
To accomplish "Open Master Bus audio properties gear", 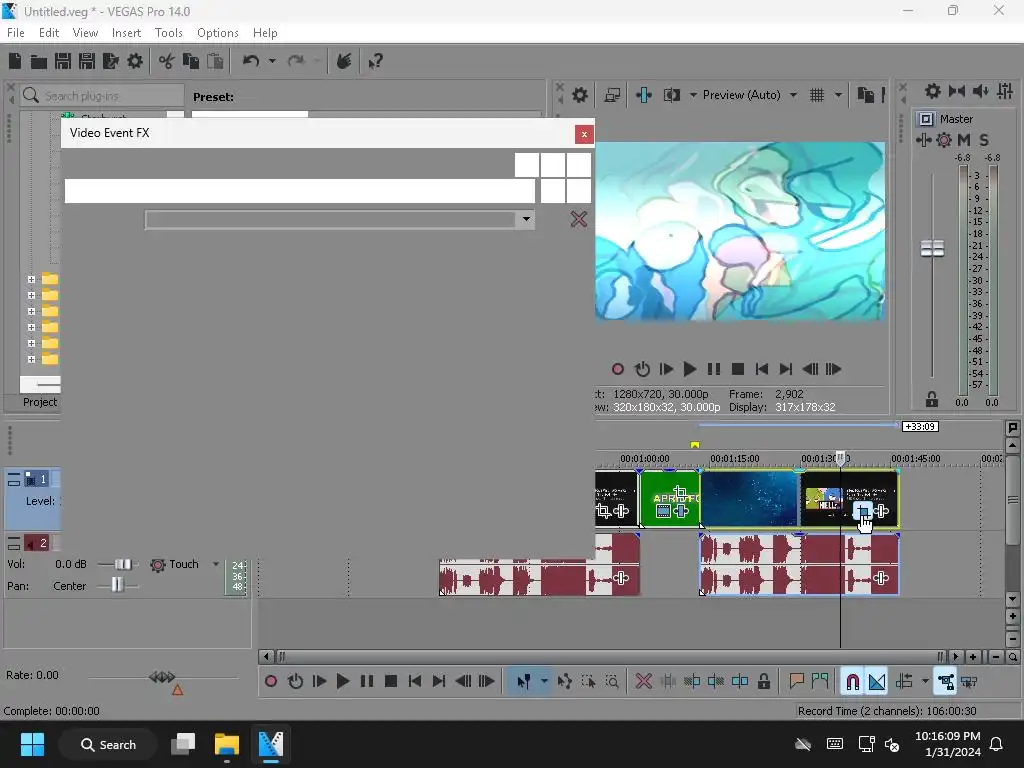I will (x=933, y=91).
